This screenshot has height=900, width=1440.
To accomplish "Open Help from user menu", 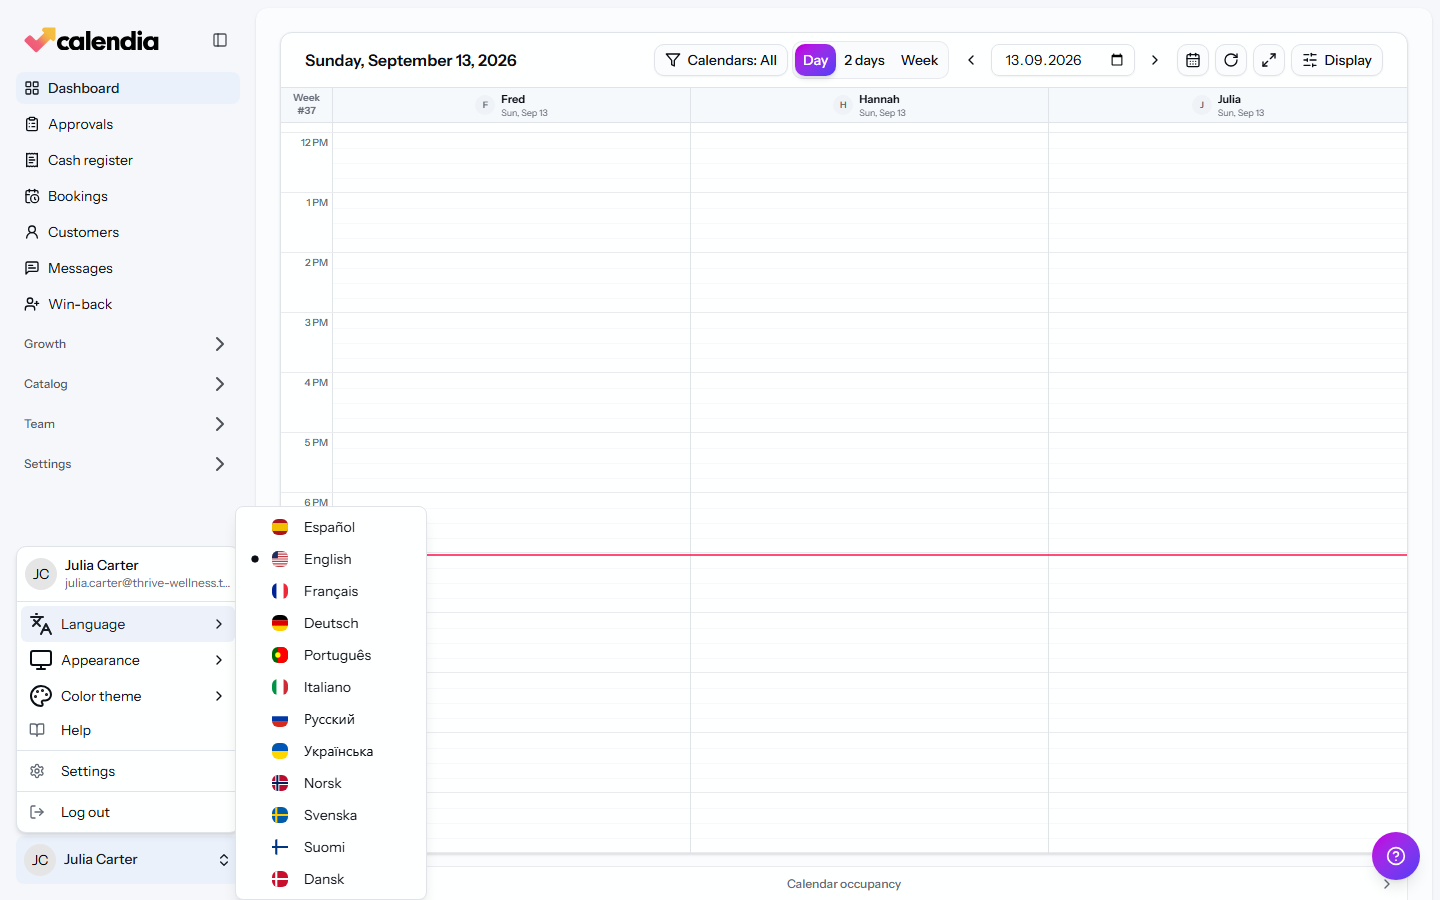I will (x=127, y=730).
